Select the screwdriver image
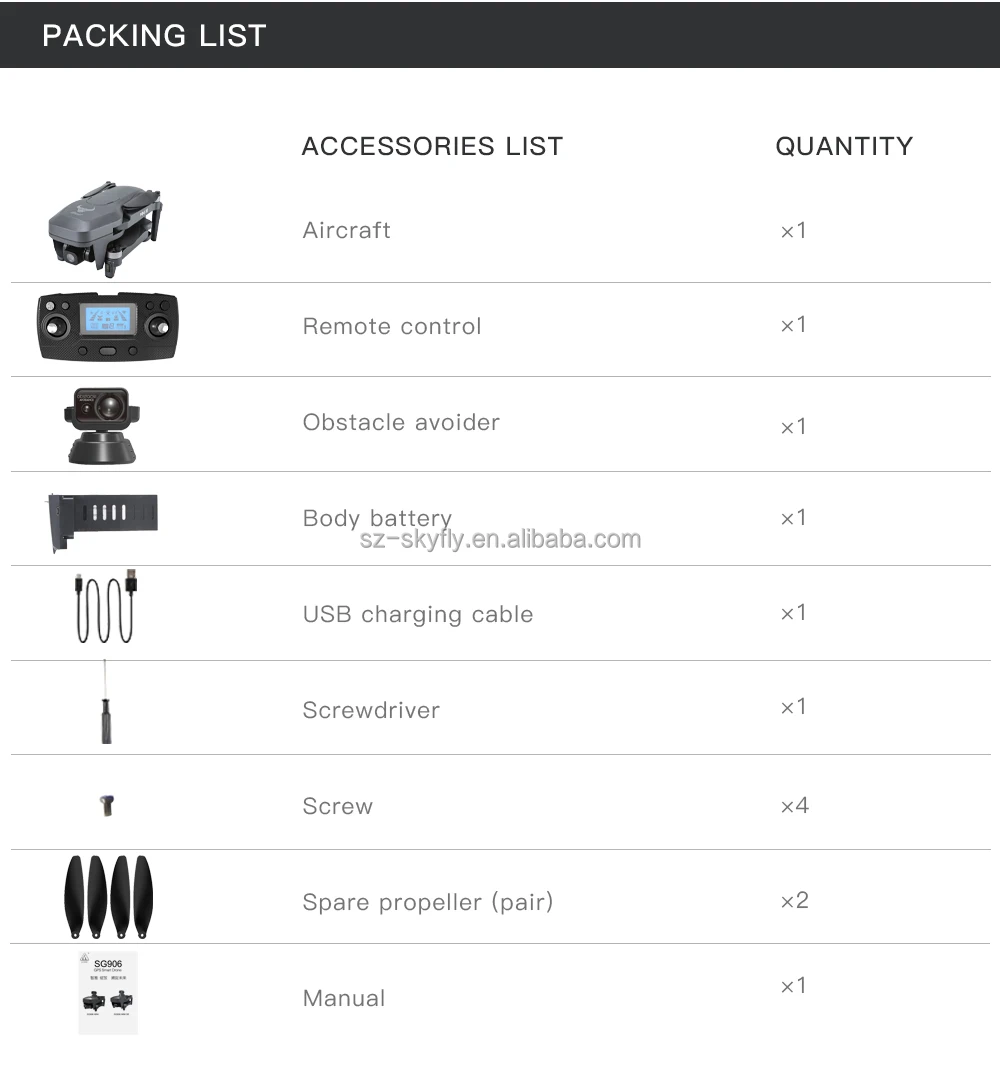The image size is (1000, 1080). click(105, 703)
